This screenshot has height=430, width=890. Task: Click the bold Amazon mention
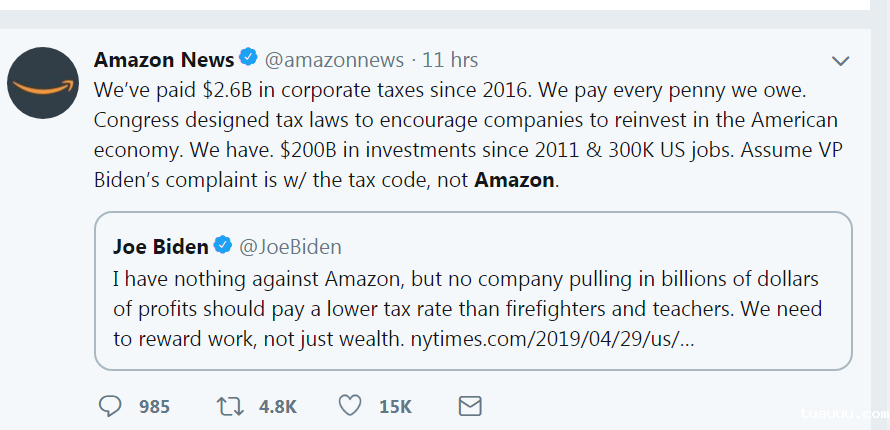tap(513, 180)
